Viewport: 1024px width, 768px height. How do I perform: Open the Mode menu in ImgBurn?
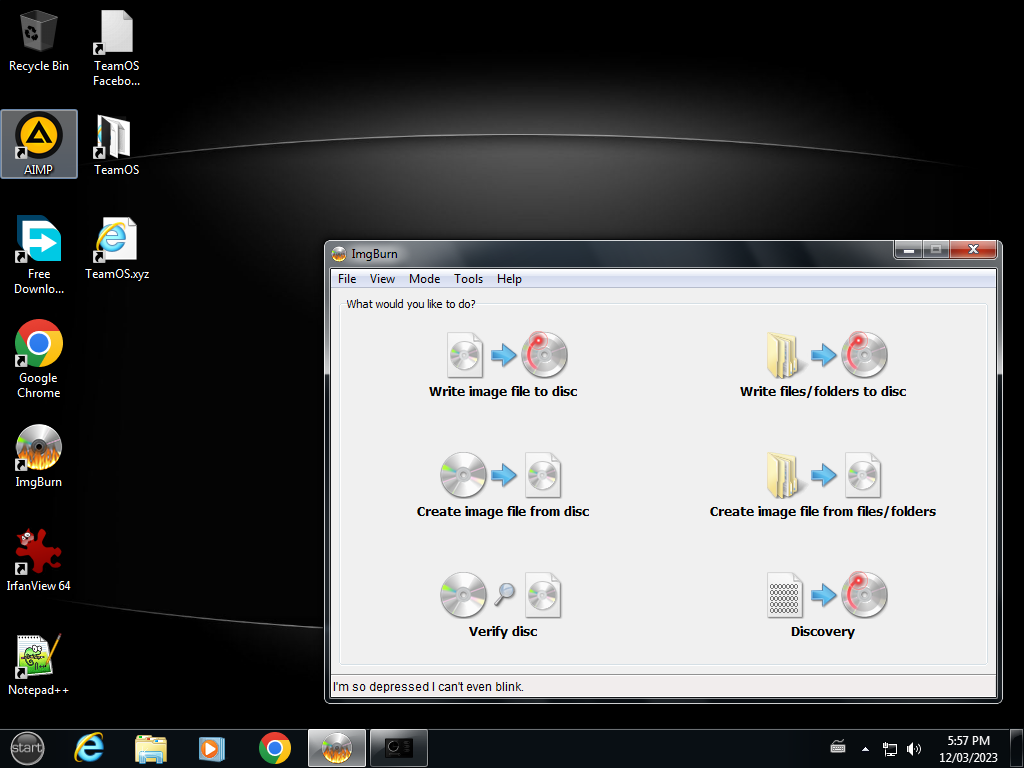click(x=424, y=279)
